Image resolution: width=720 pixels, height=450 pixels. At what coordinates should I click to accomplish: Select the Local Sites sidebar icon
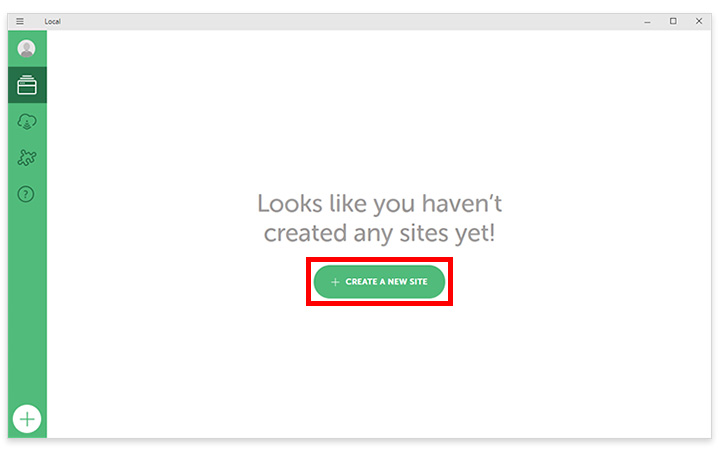click(x=27, y=85)
